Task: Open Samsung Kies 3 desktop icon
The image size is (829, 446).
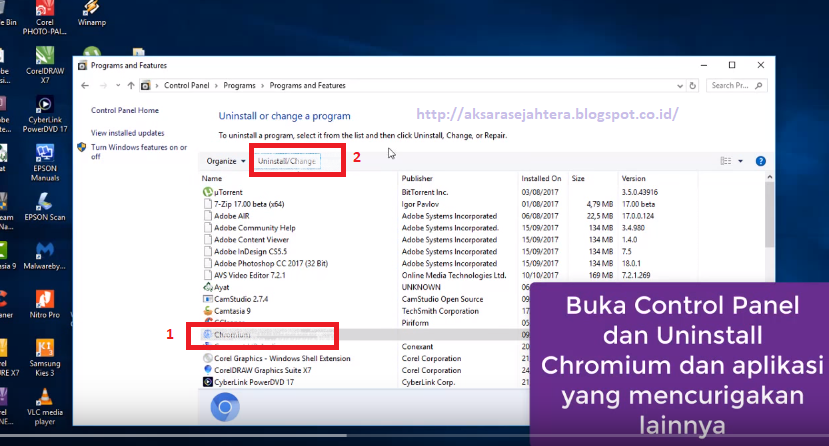Action: (45, 358)
